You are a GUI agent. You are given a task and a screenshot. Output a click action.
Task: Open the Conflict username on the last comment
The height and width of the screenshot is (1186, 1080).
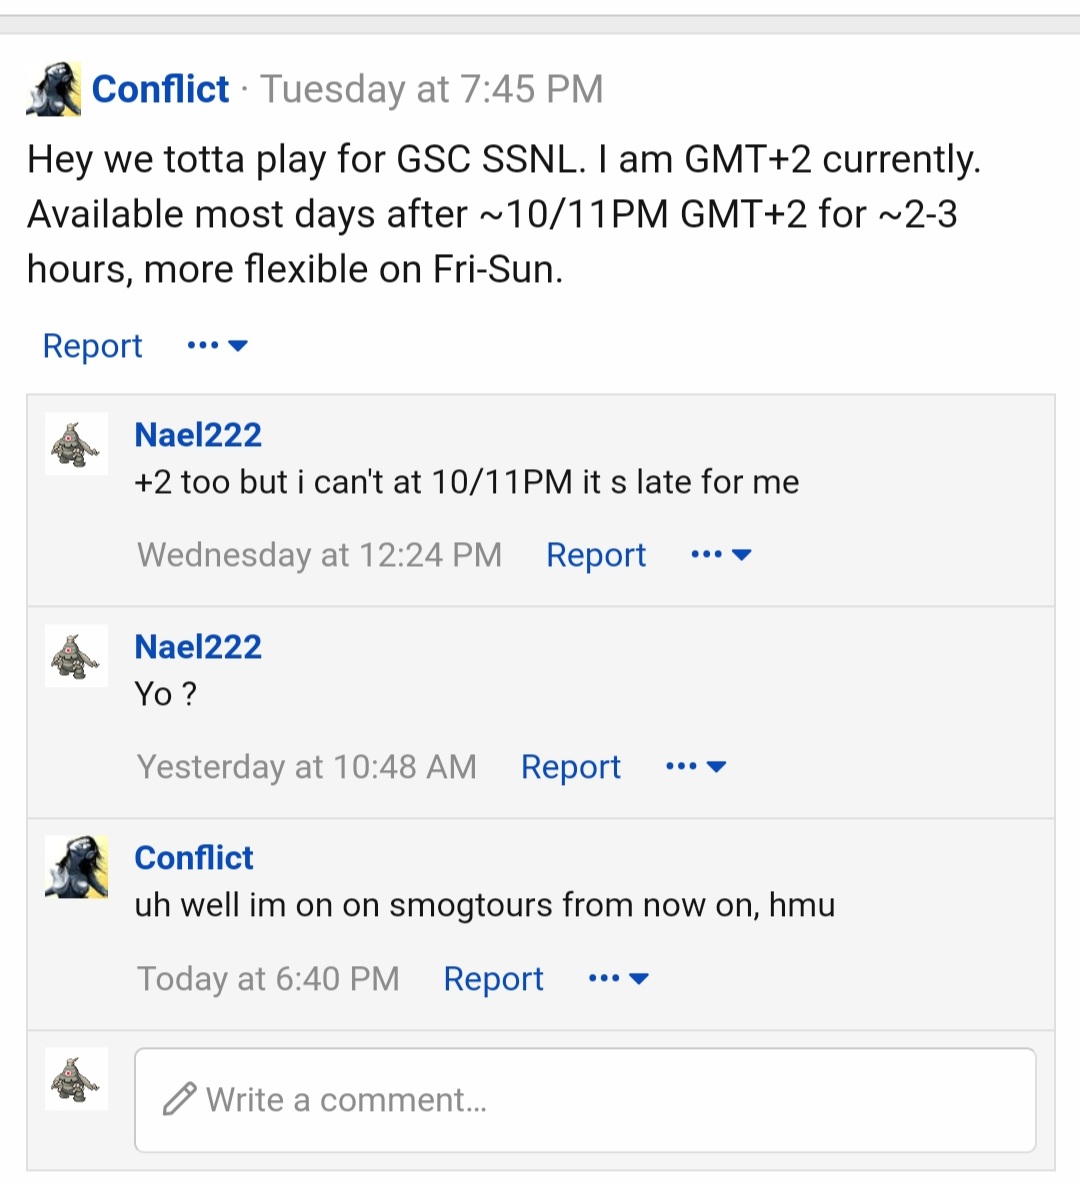coord(194,858)
